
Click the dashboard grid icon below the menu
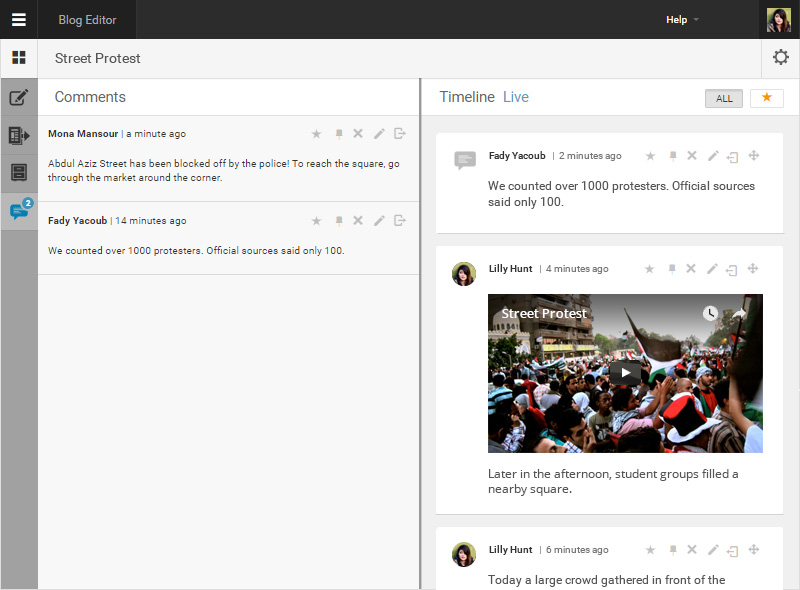pyautogui.click(x=18, y=57)
